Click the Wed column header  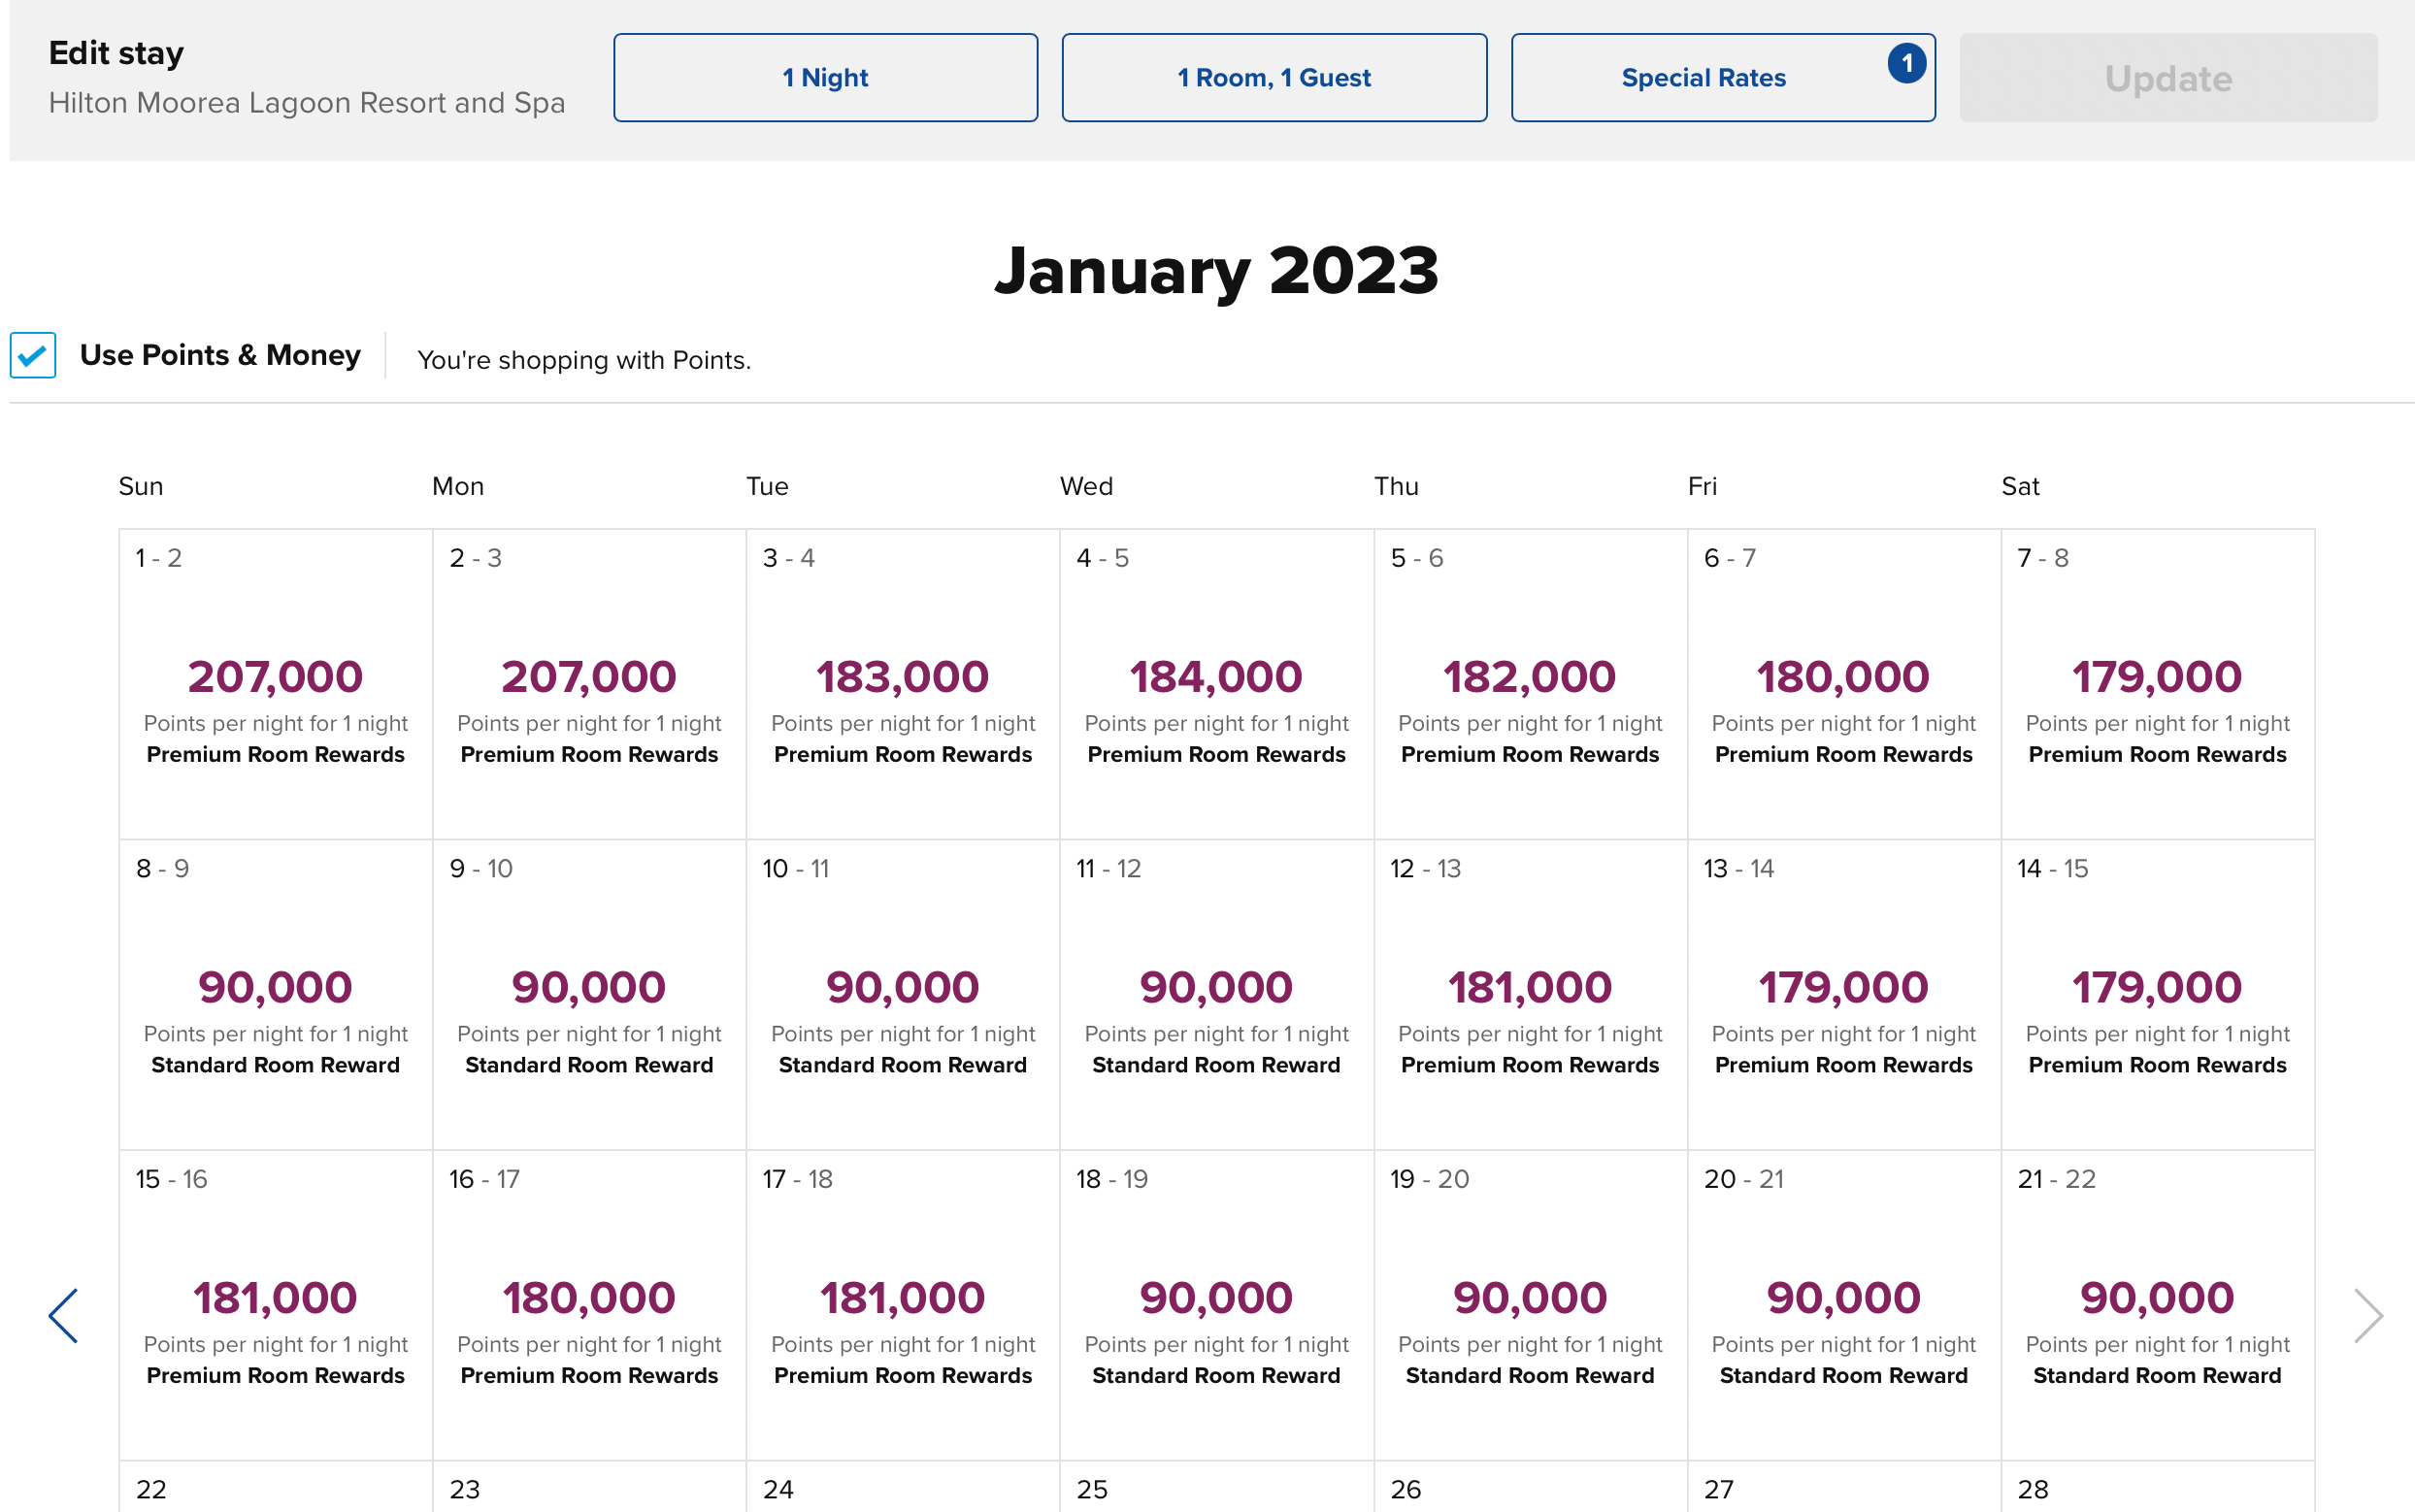tap(1086, 486)
